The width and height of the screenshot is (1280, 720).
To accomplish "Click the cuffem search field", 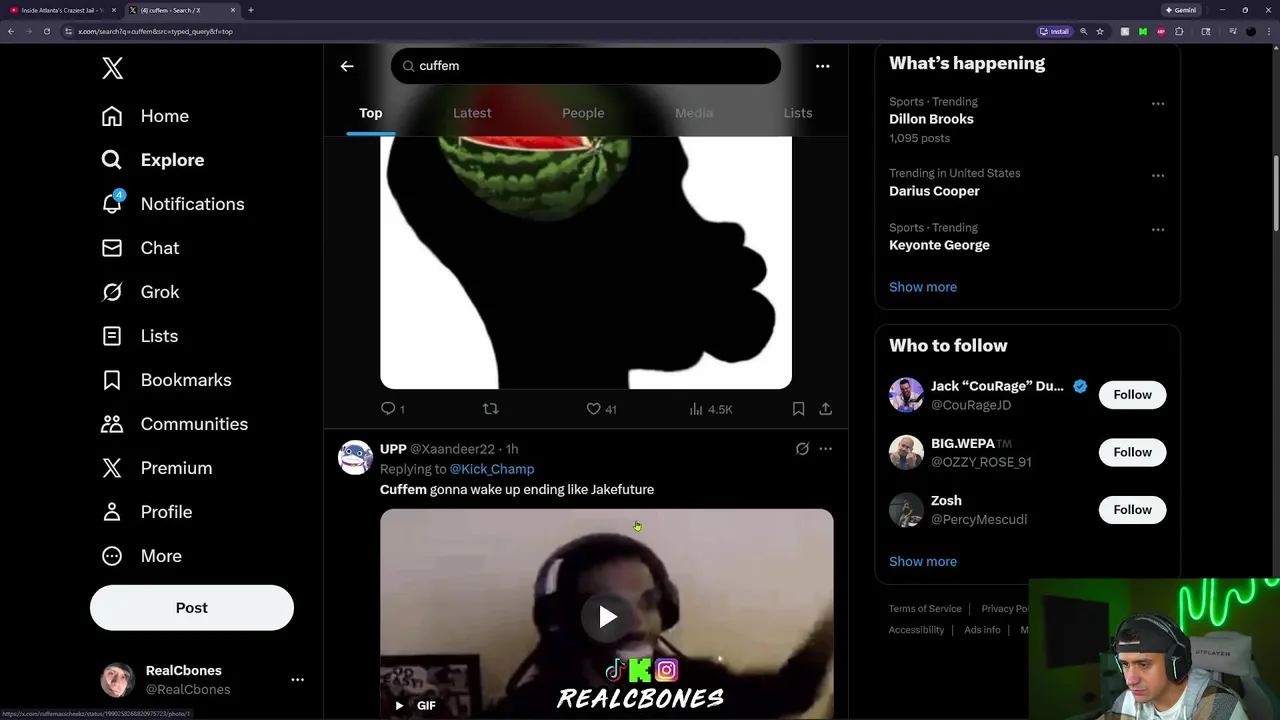I will pos(586,66).
